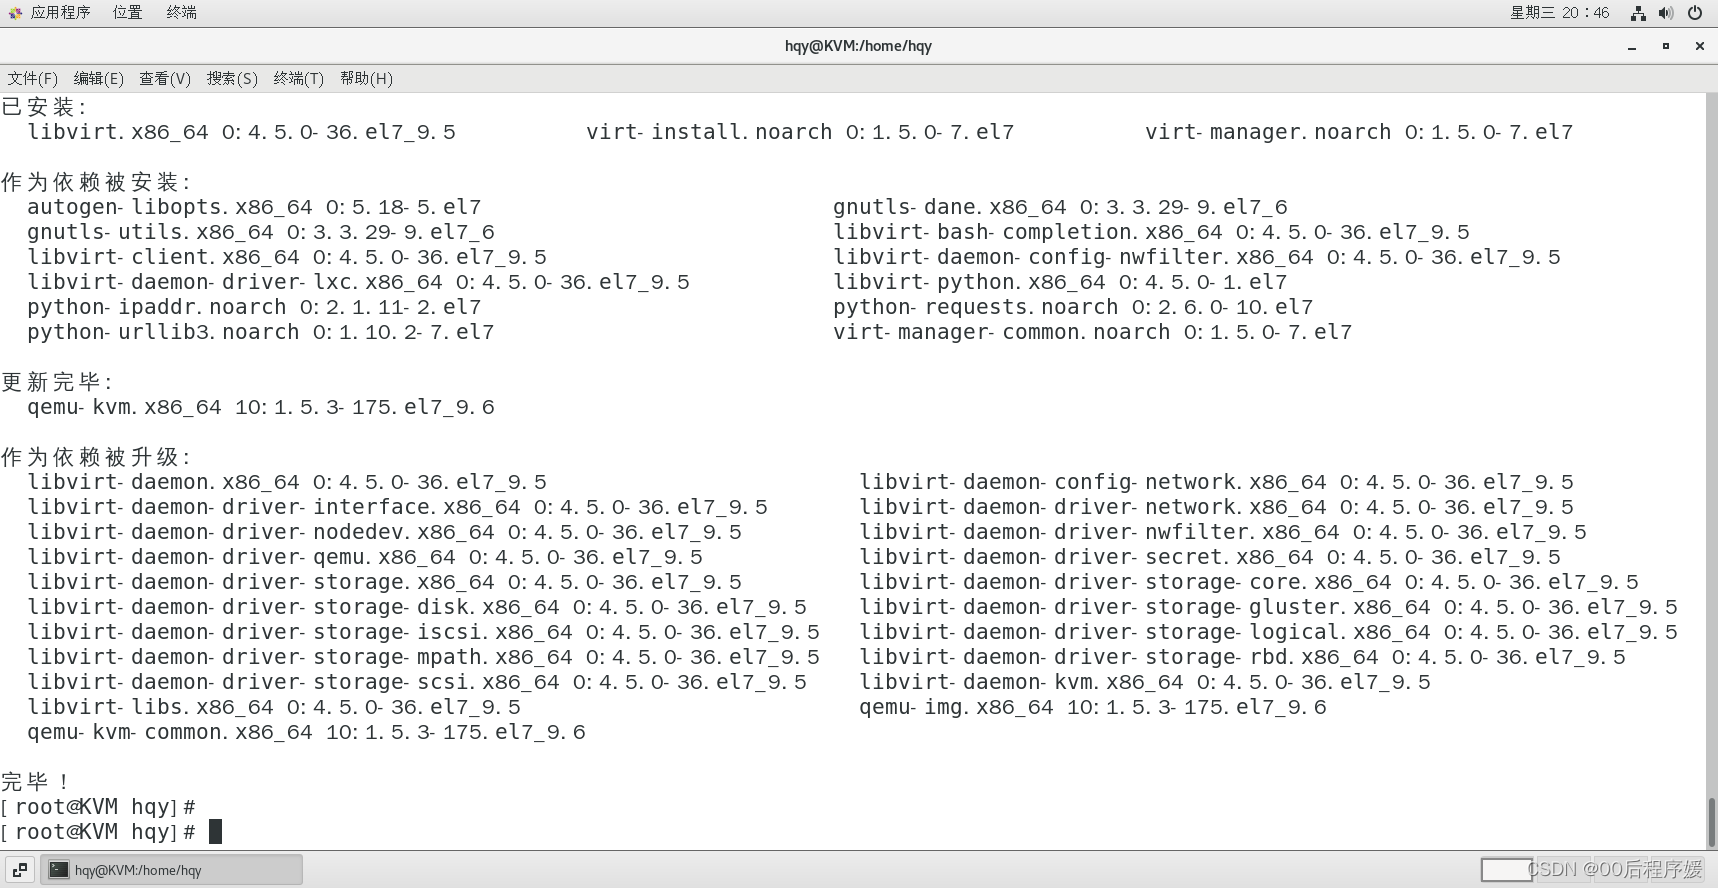Image resolution: width=1718 pixels, height=888 pixels.
Task: Click python-ipaddr.noarch package line
Action: coord(254,307)
